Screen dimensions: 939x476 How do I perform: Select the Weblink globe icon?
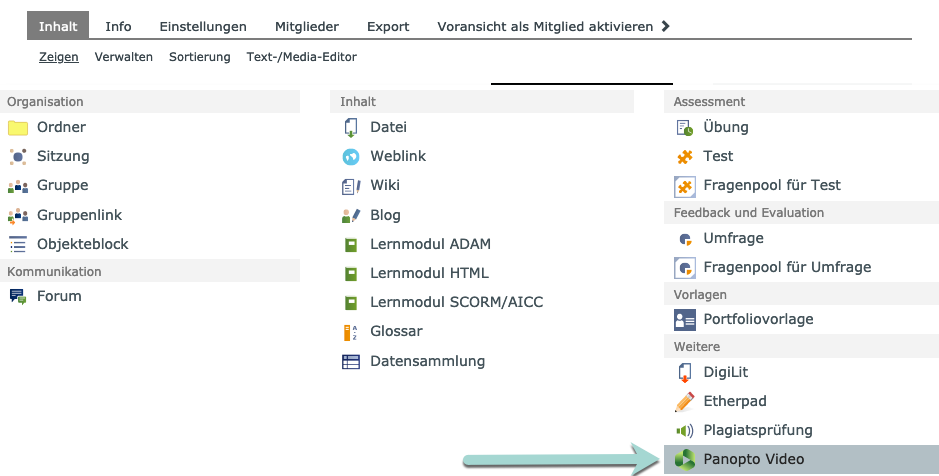click(351, 157)
